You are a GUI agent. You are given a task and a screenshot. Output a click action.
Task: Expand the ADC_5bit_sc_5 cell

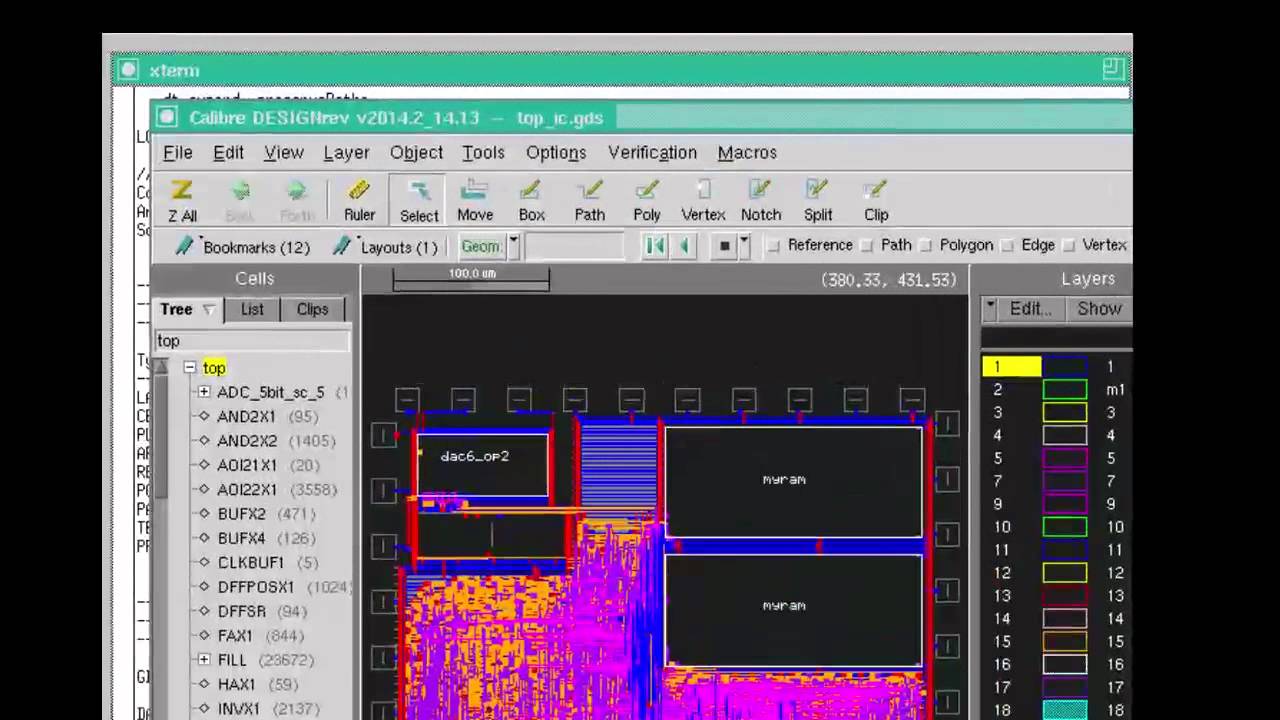(204, 392)
